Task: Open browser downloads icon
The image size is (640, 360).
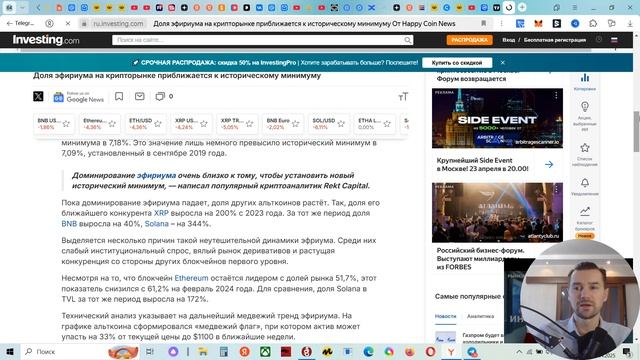Action: click(x=630, y=24)
